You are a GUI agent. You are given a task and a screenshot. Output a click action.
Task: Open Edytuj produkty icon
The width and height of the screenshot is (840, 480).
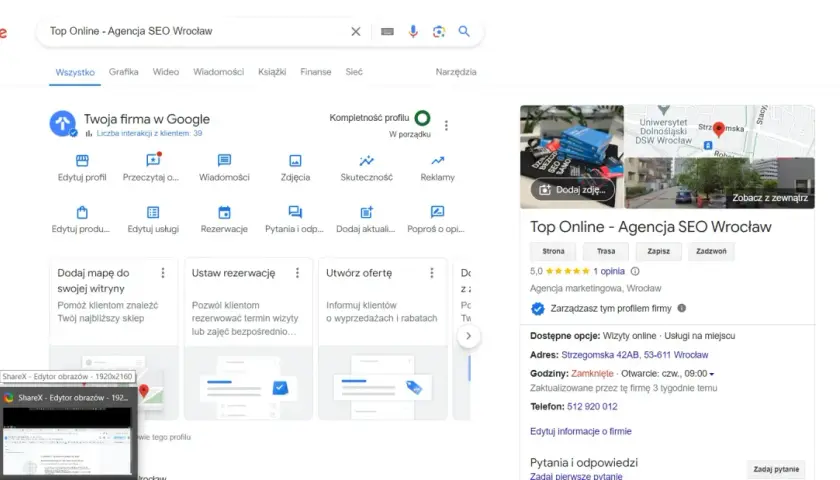point(82,212)
